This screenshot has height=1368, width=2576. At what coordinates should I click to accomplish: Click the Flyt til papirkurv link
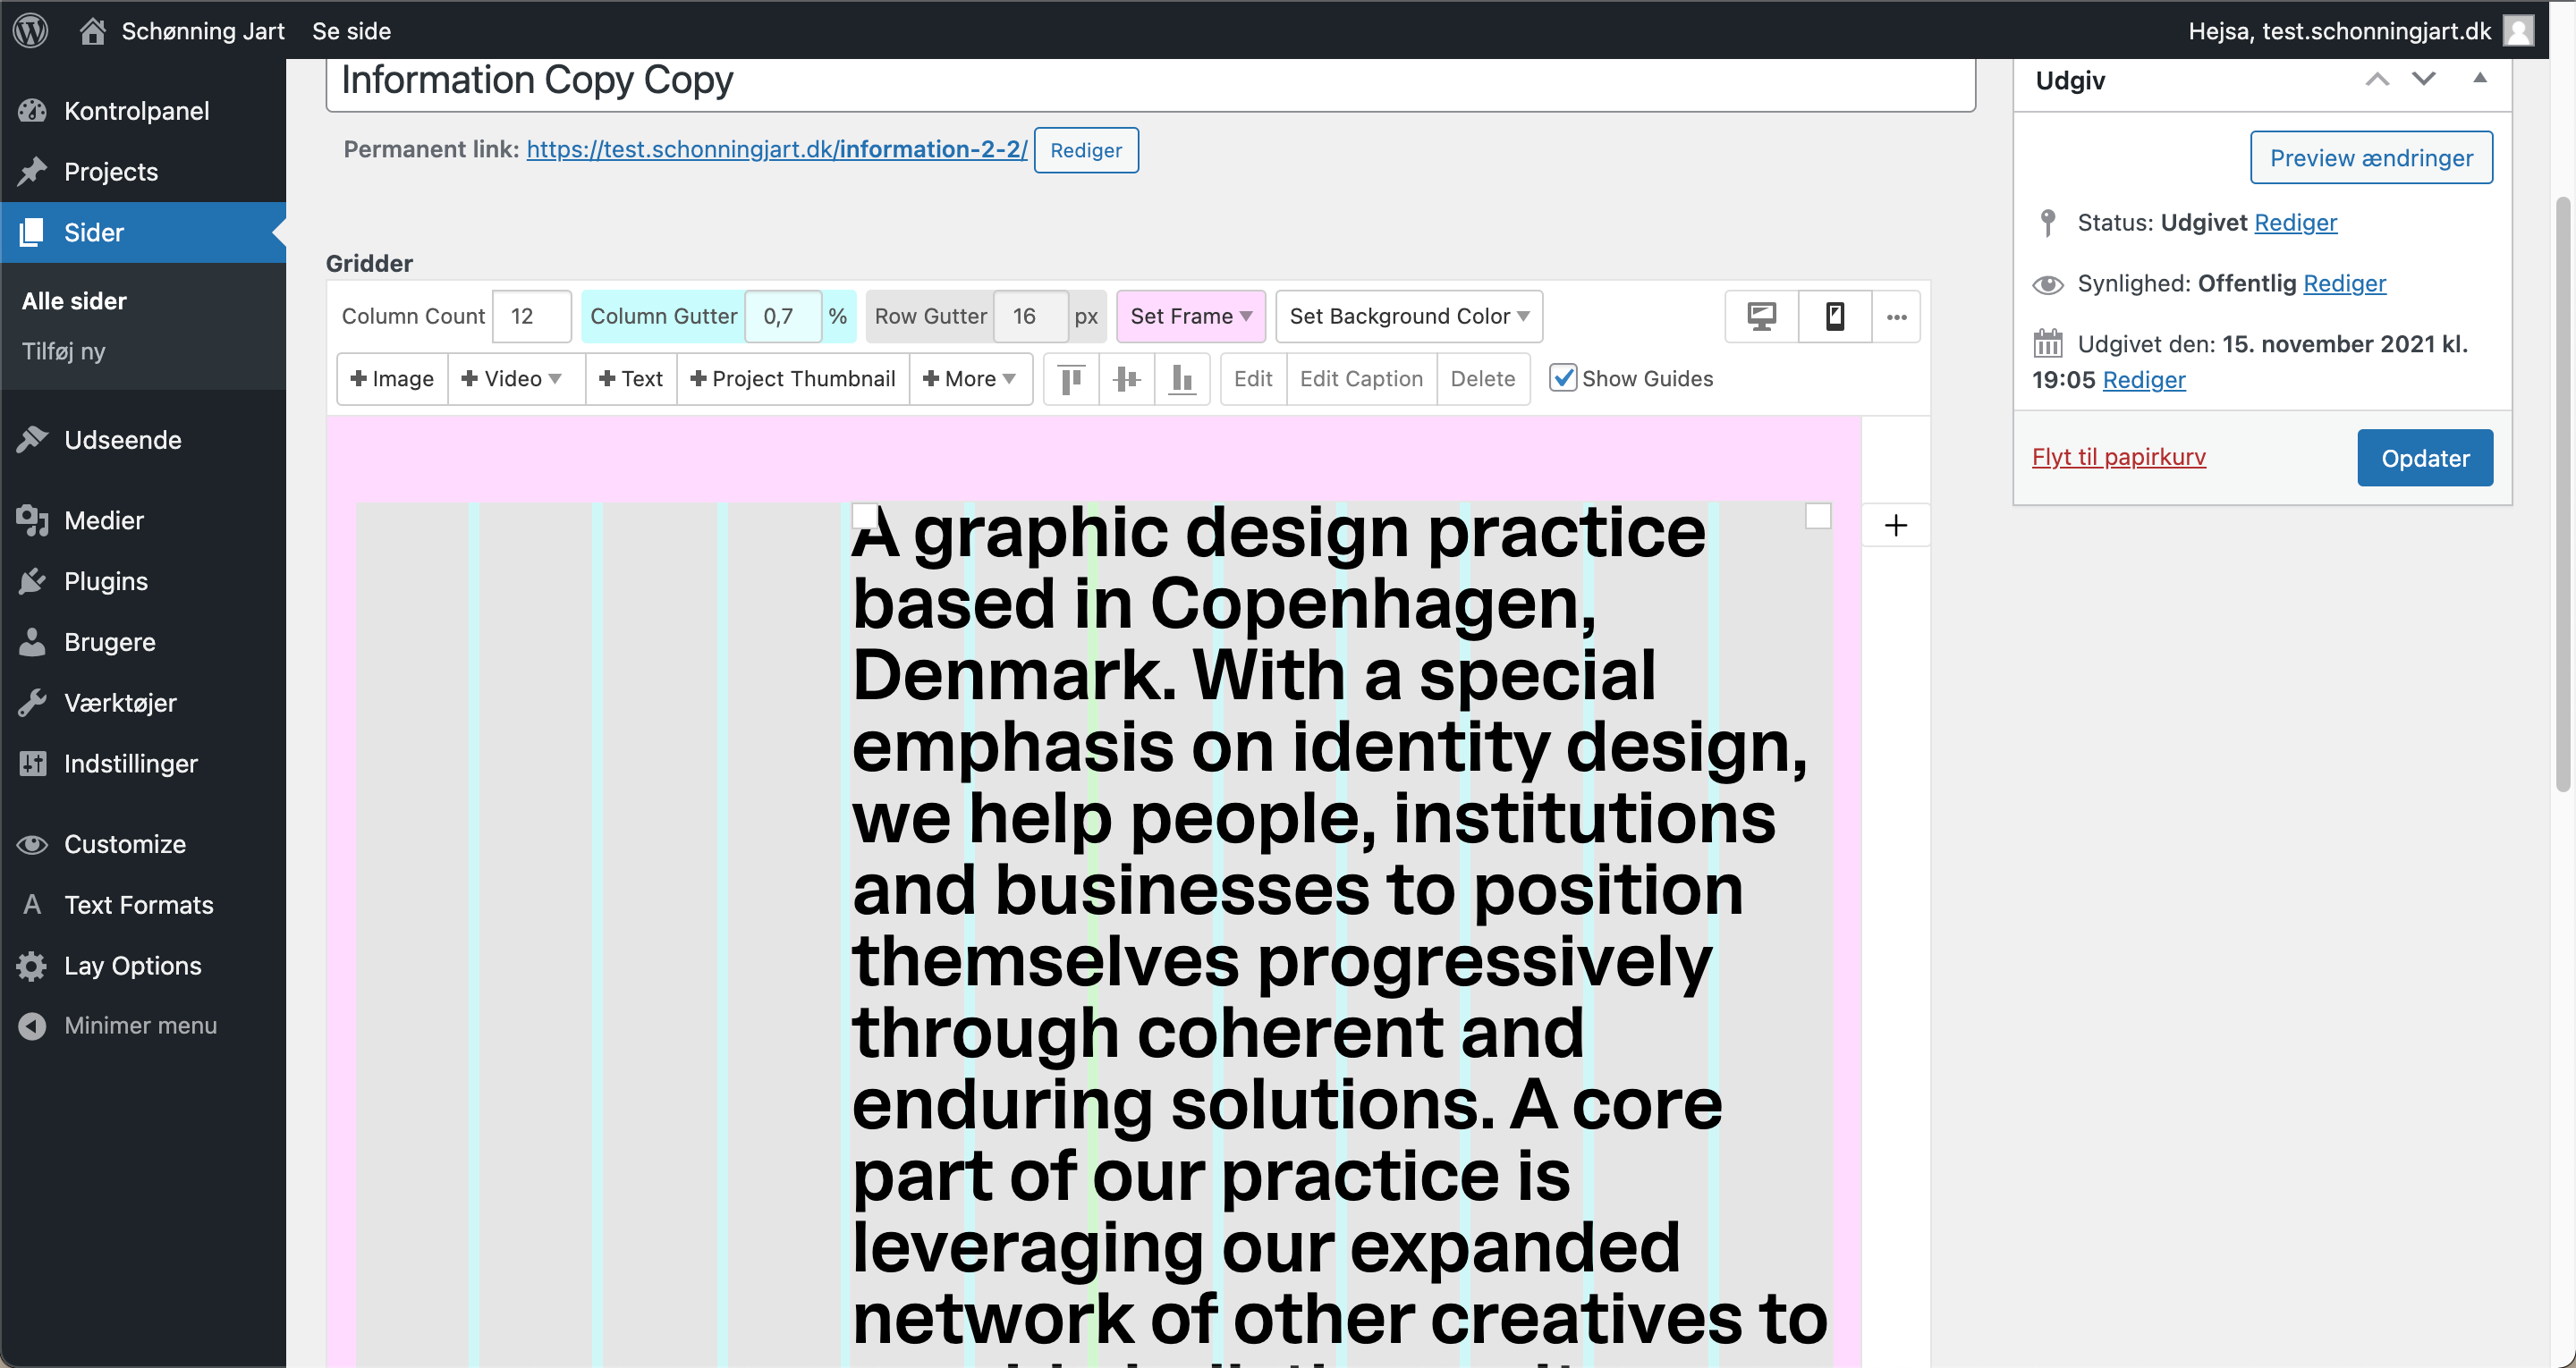pyautogui.click(x=2118, y=457)
